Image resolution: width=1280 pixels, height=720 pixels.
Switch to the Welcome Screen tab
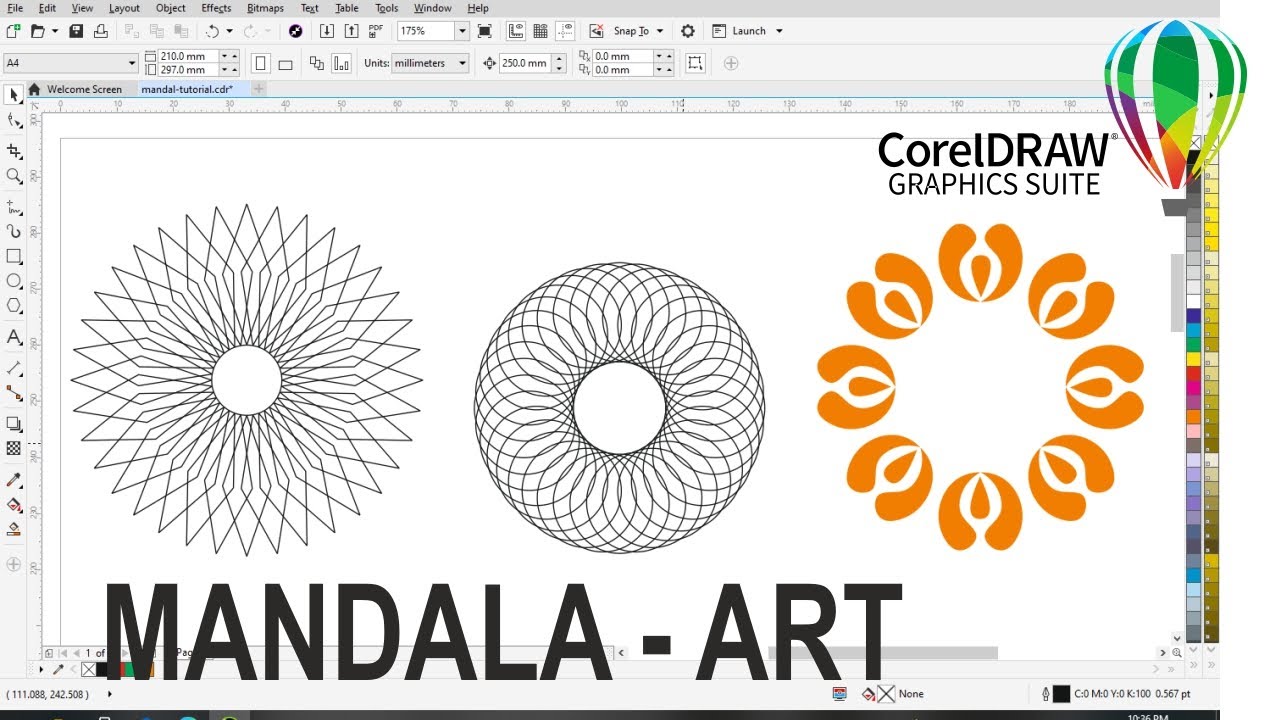[x=76, y=89]
